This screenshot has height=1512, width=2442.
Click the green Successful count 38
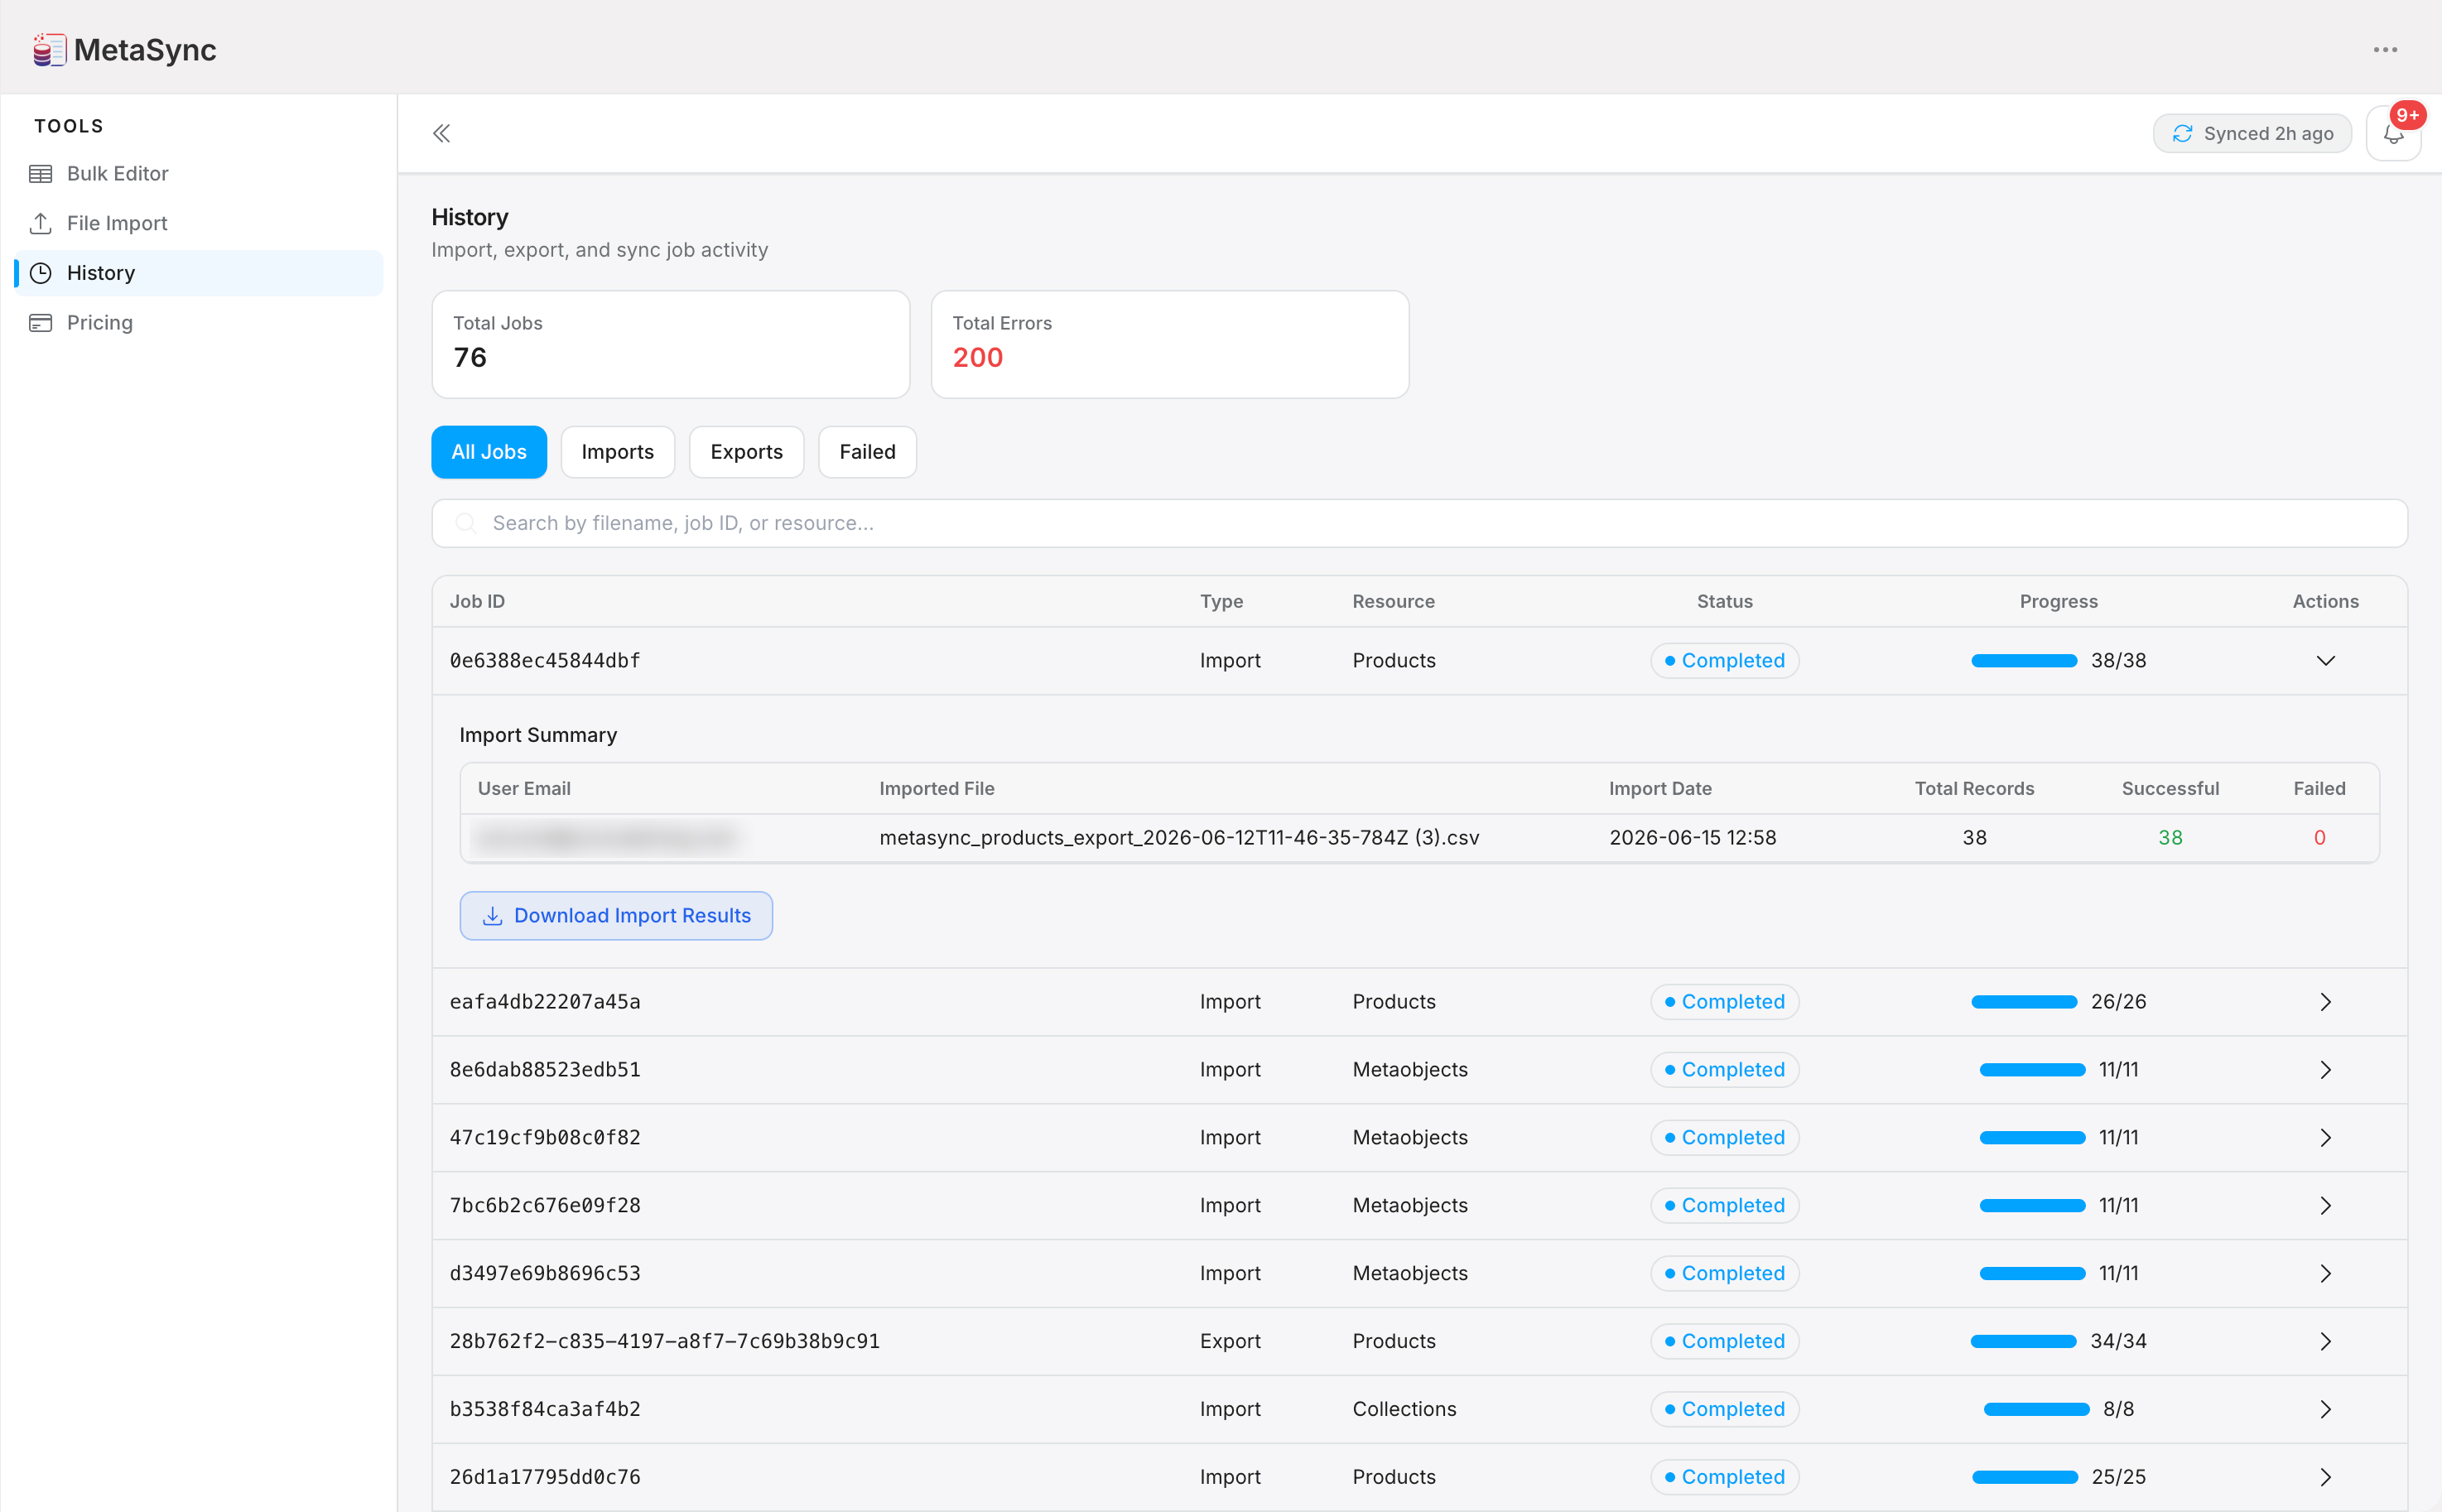(2170, 838)
